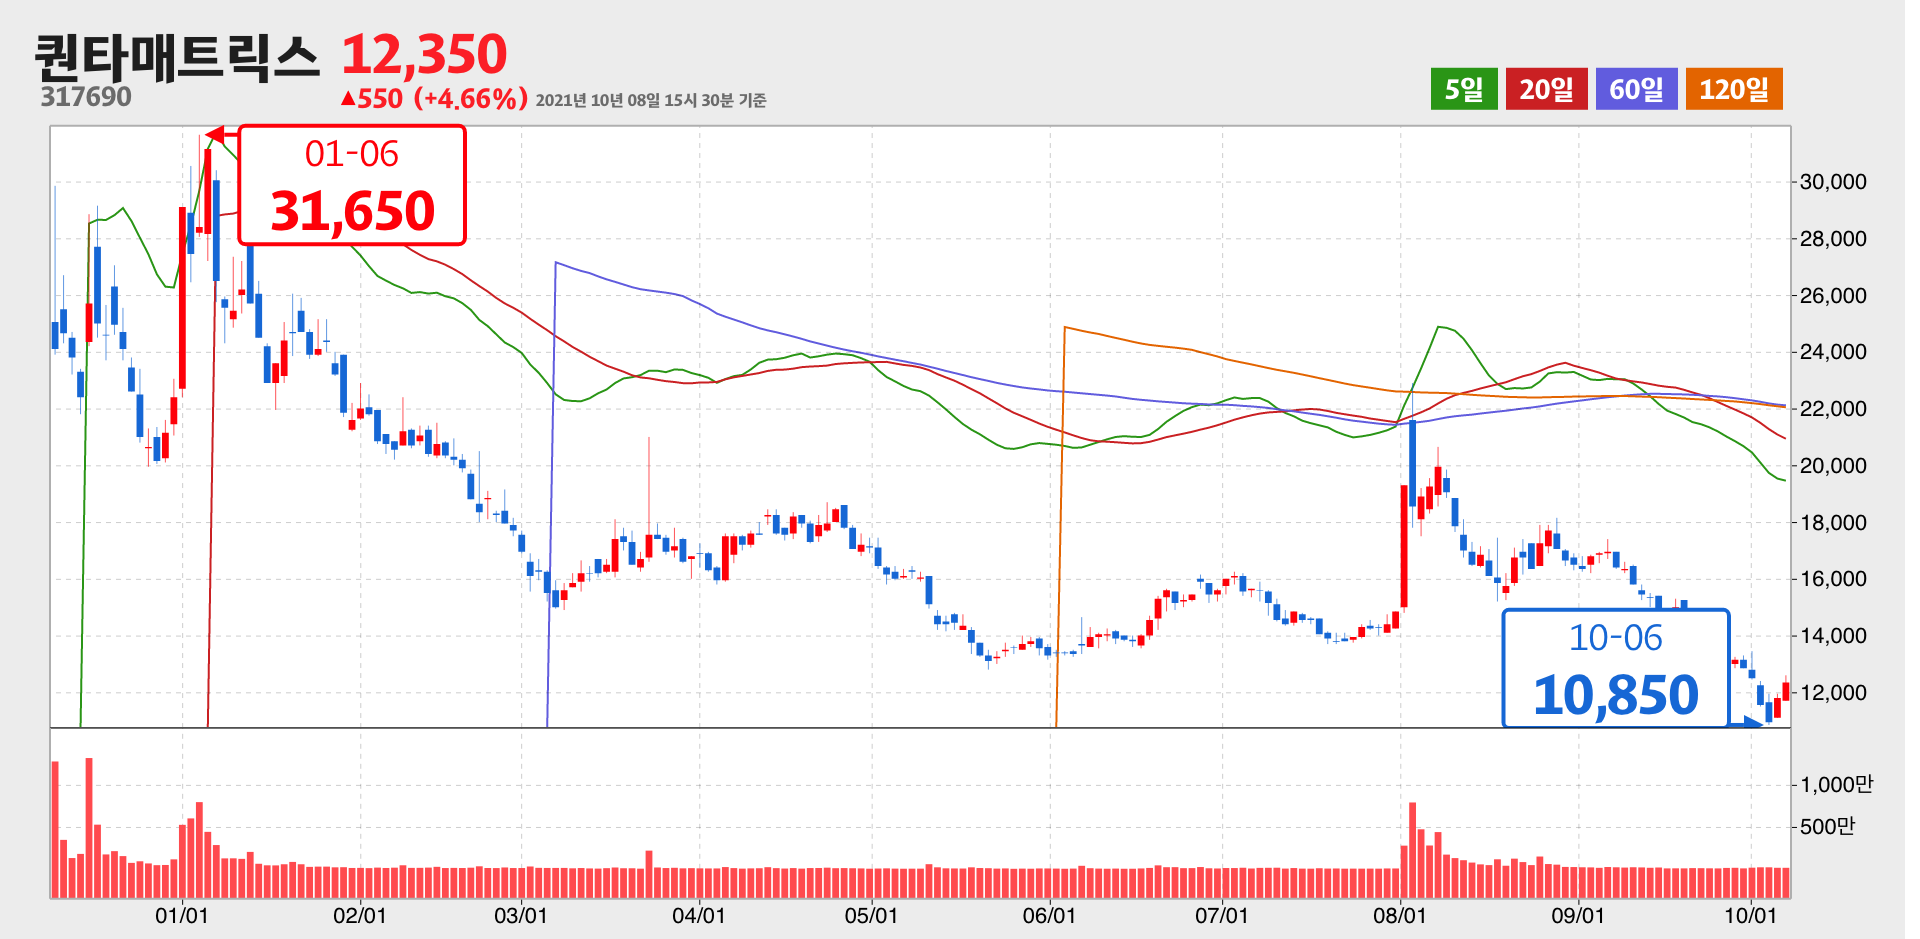Click the stock name 퀀타매트릭스
Image resolution: width=1920 pixels, height=939 pixels.
point(177,57)
